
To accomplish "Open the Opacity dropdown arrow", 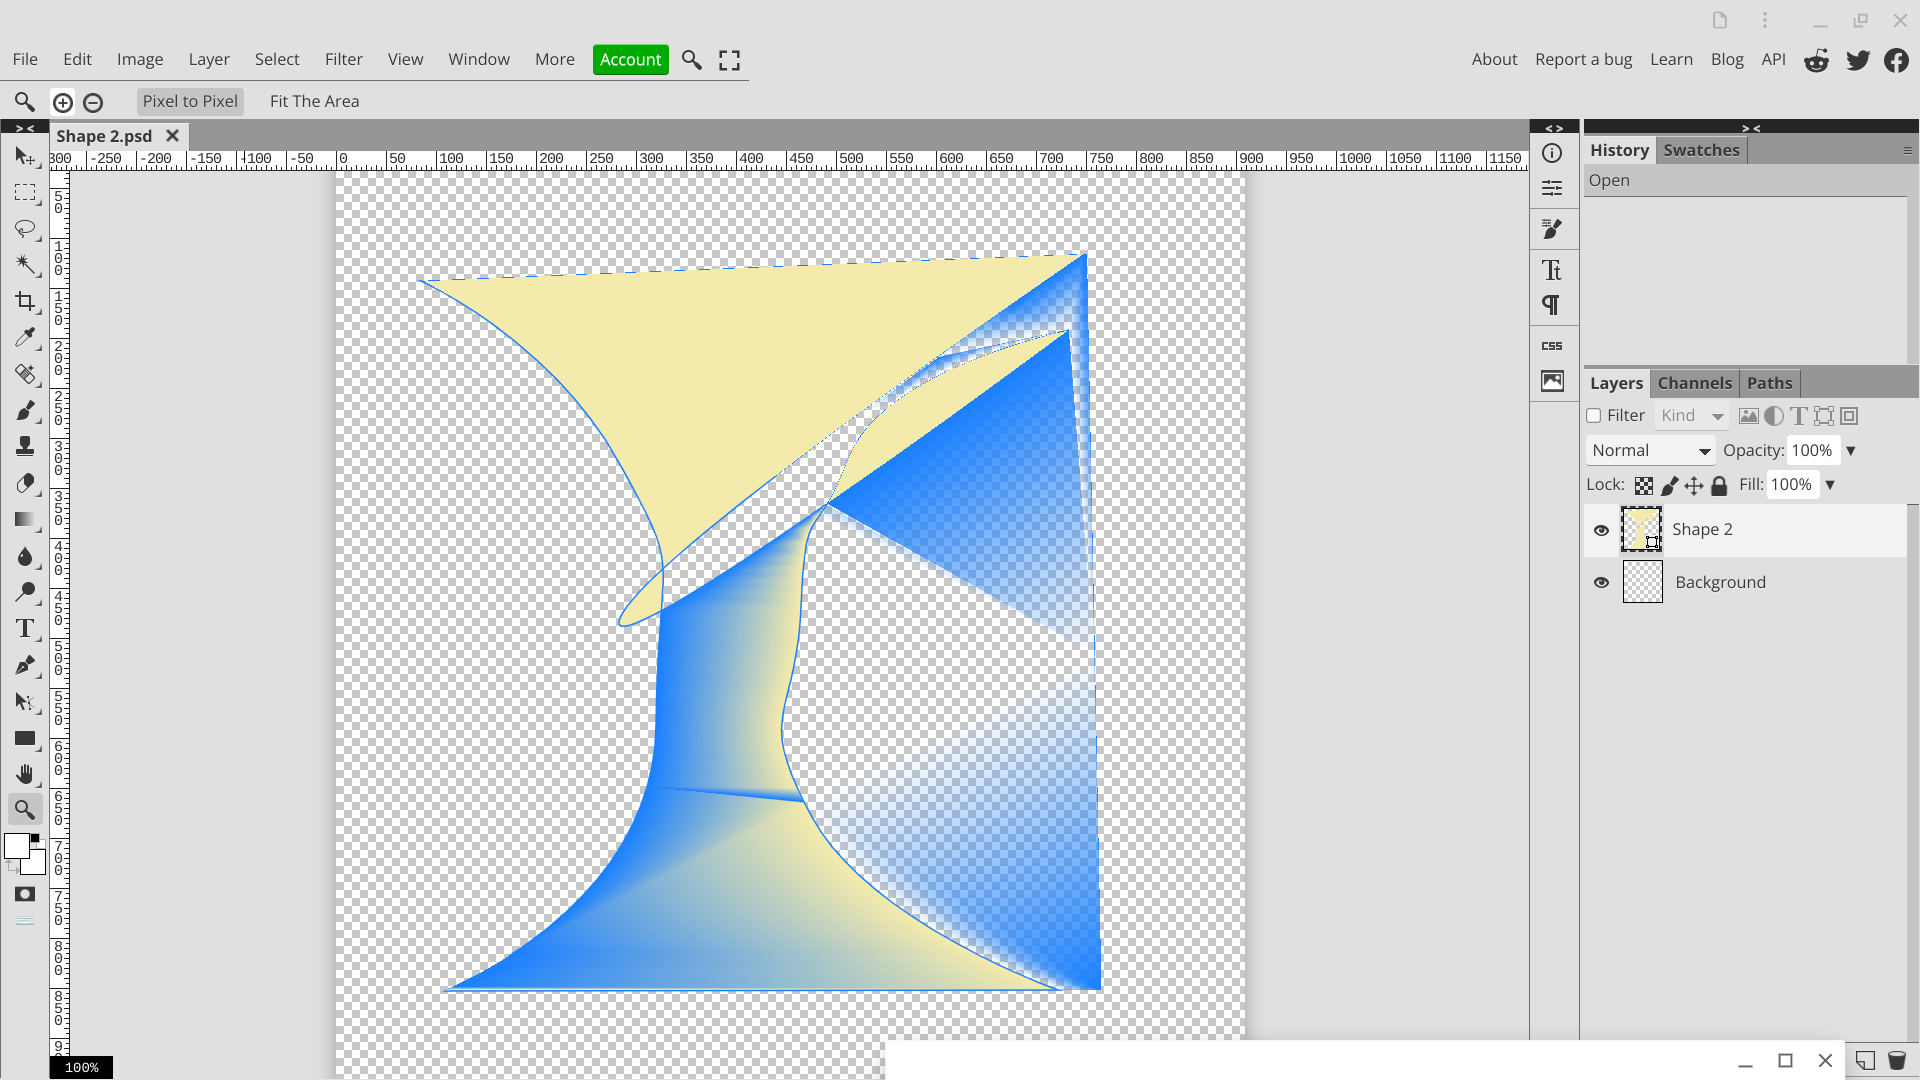I will coord(1851,450).
